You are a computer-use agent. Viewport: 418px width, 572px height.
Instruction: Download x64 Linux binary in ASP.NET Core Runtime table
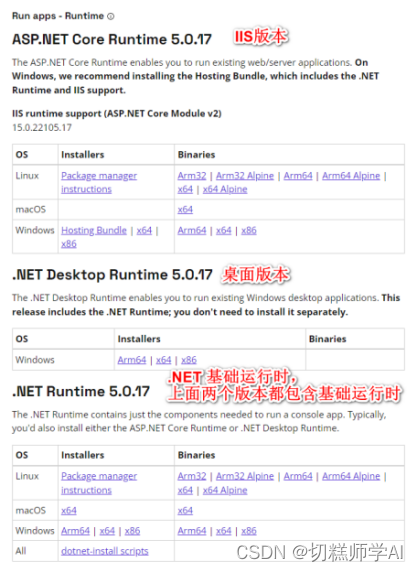point(185,189)
